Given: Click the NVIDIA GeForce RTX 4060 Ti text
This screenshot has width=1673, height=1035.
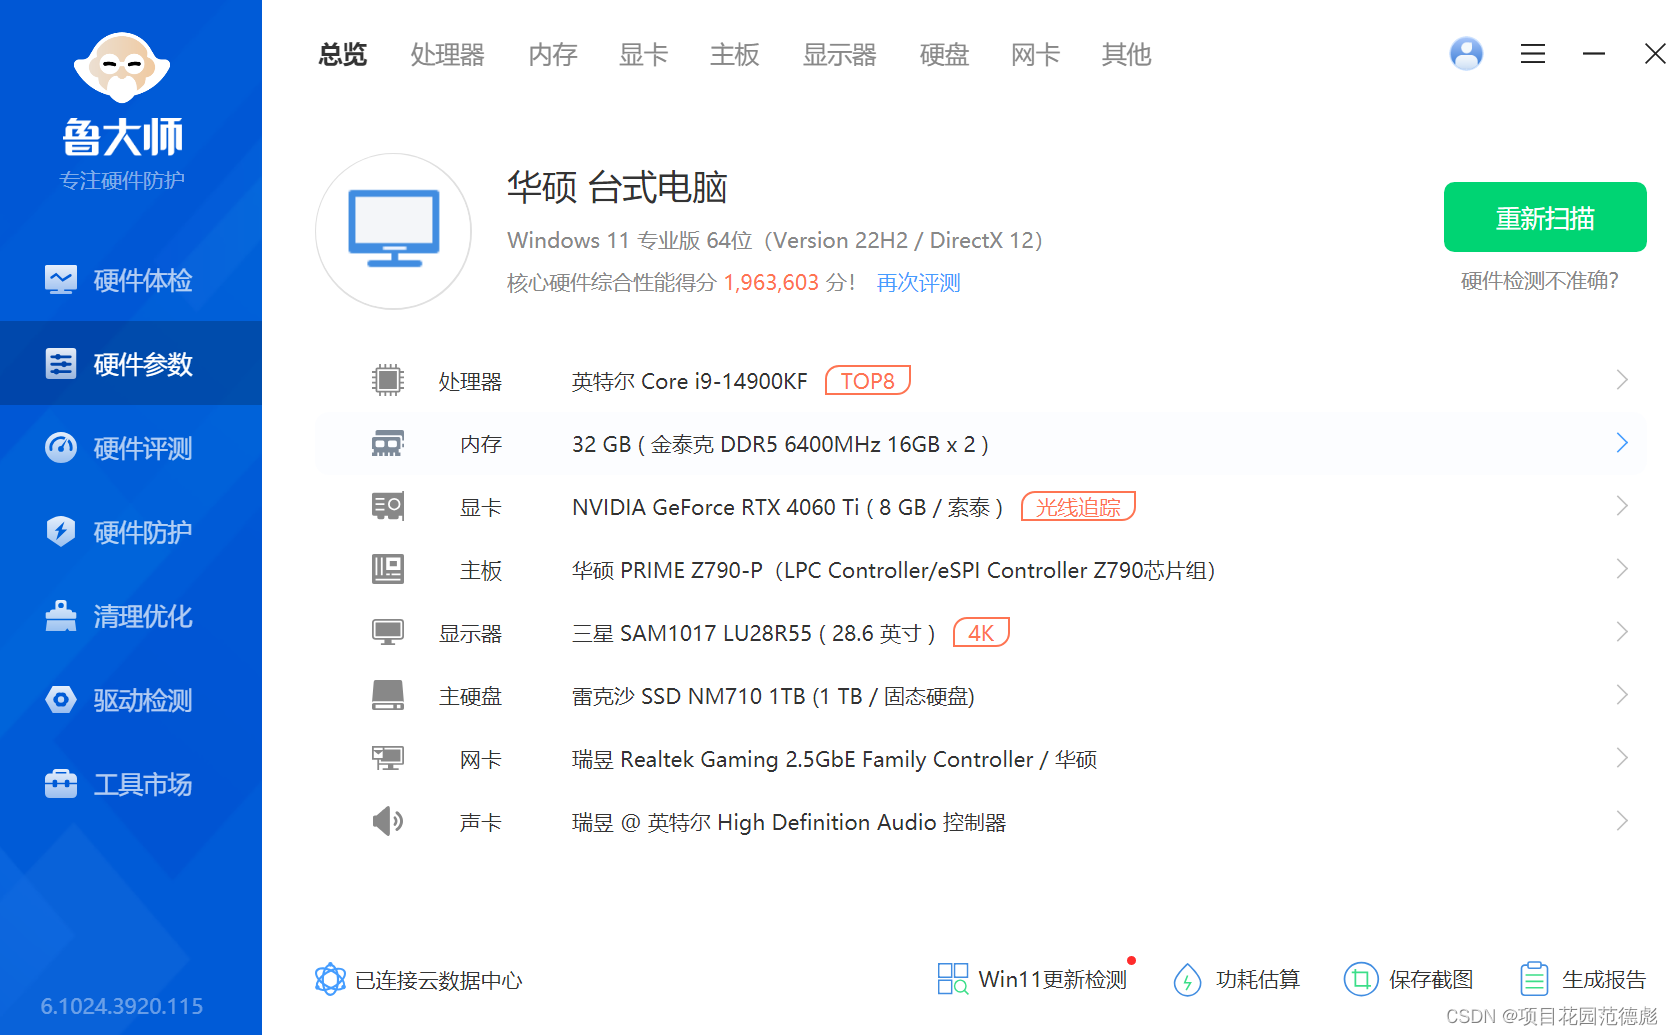Looking at the screenshot, I should [x=787, y=508].
